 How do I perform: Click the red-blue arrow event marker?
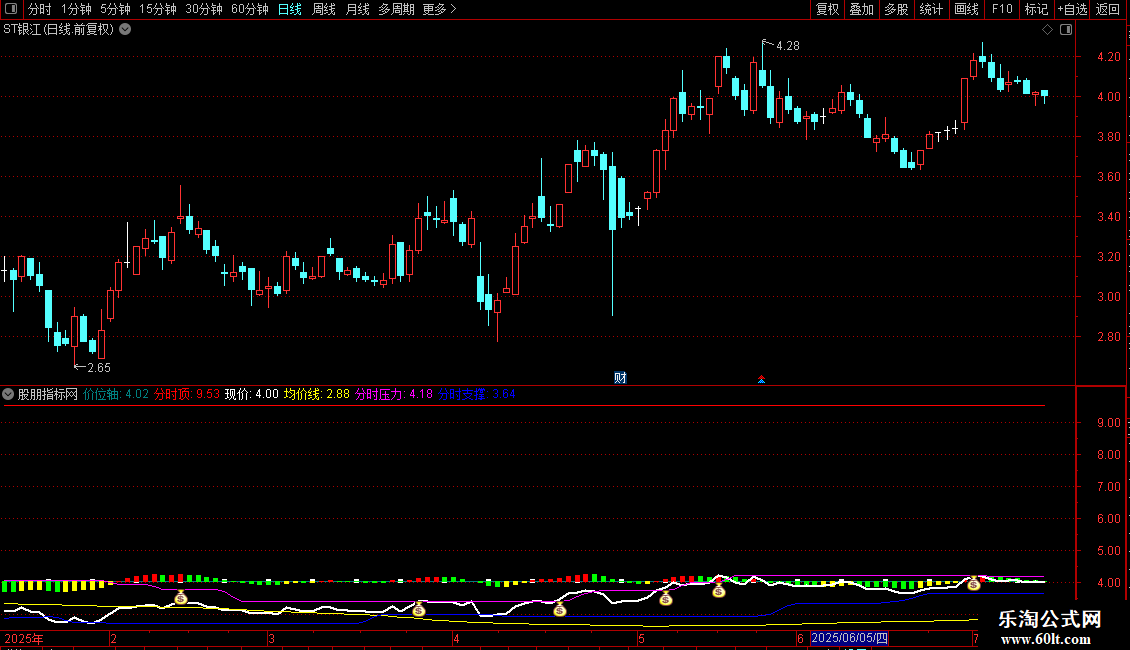pos(761,379)
